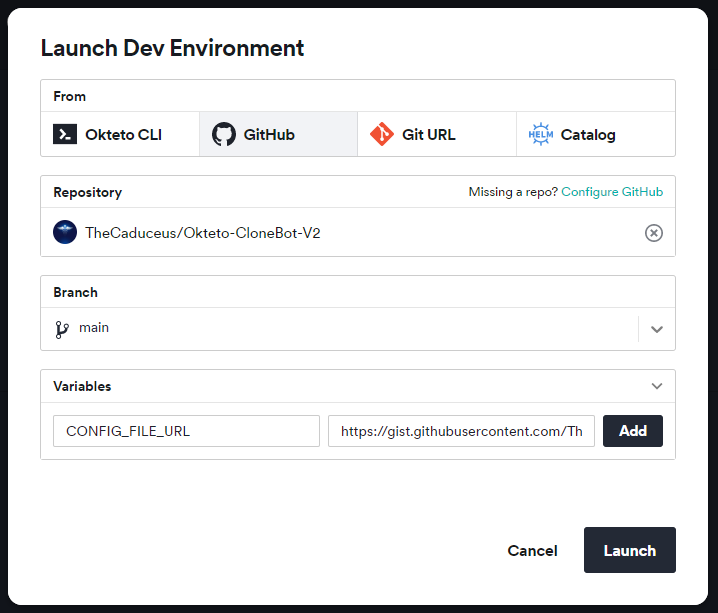Click the TheCaduceus repository avatar
Viewport: 718px width, 613px height.
[x=65, y=232]
